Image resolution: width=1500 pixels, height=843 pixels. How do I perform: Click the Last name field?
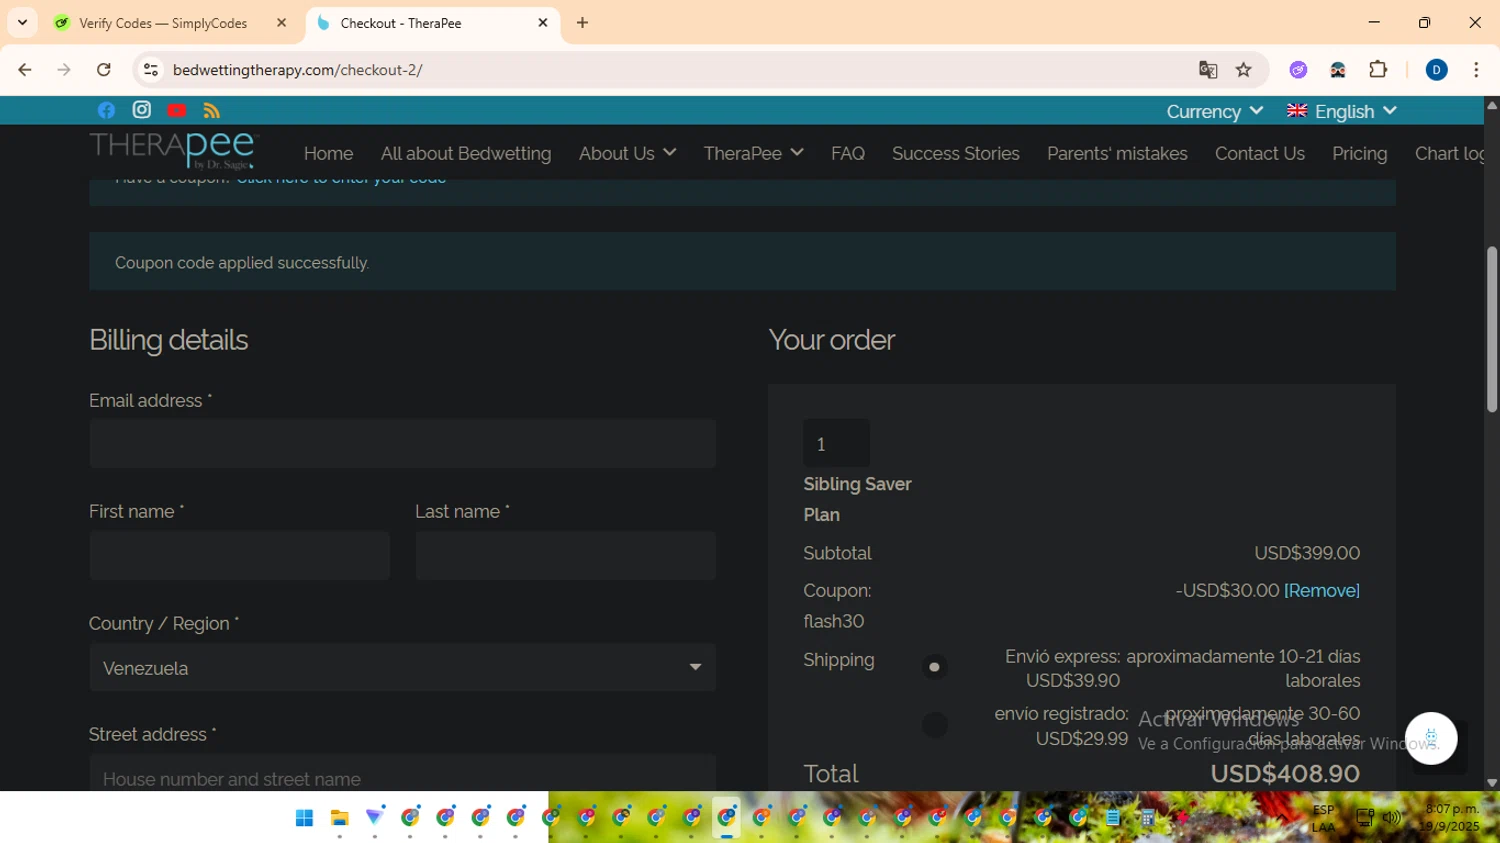click(x=565, y=555)
